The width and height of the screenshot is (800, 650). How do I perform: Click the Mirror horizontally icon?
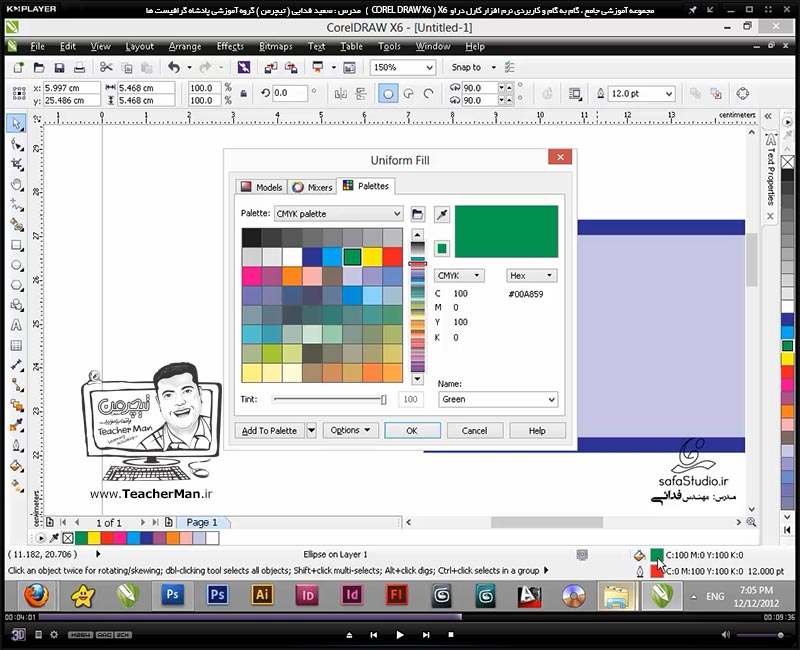(340, 93)
